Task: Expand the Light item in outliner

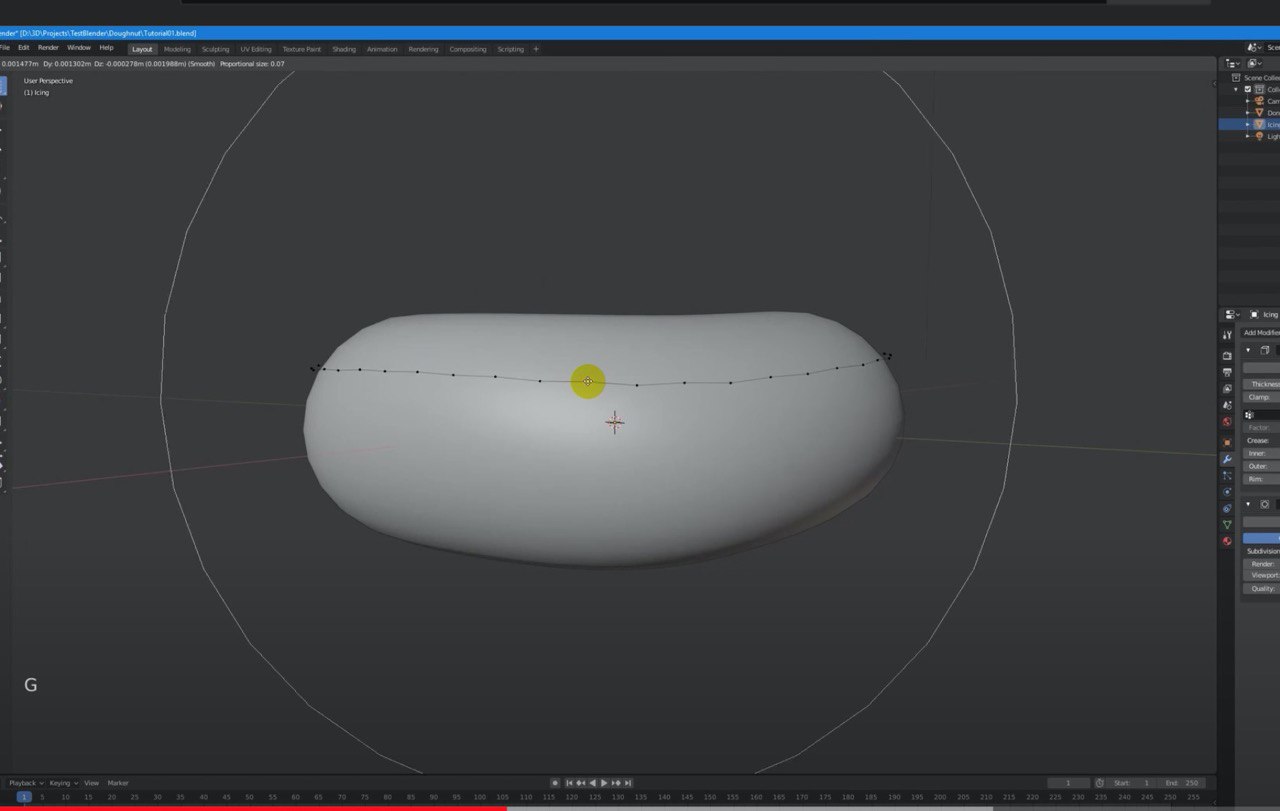Action: point(1247,136)
